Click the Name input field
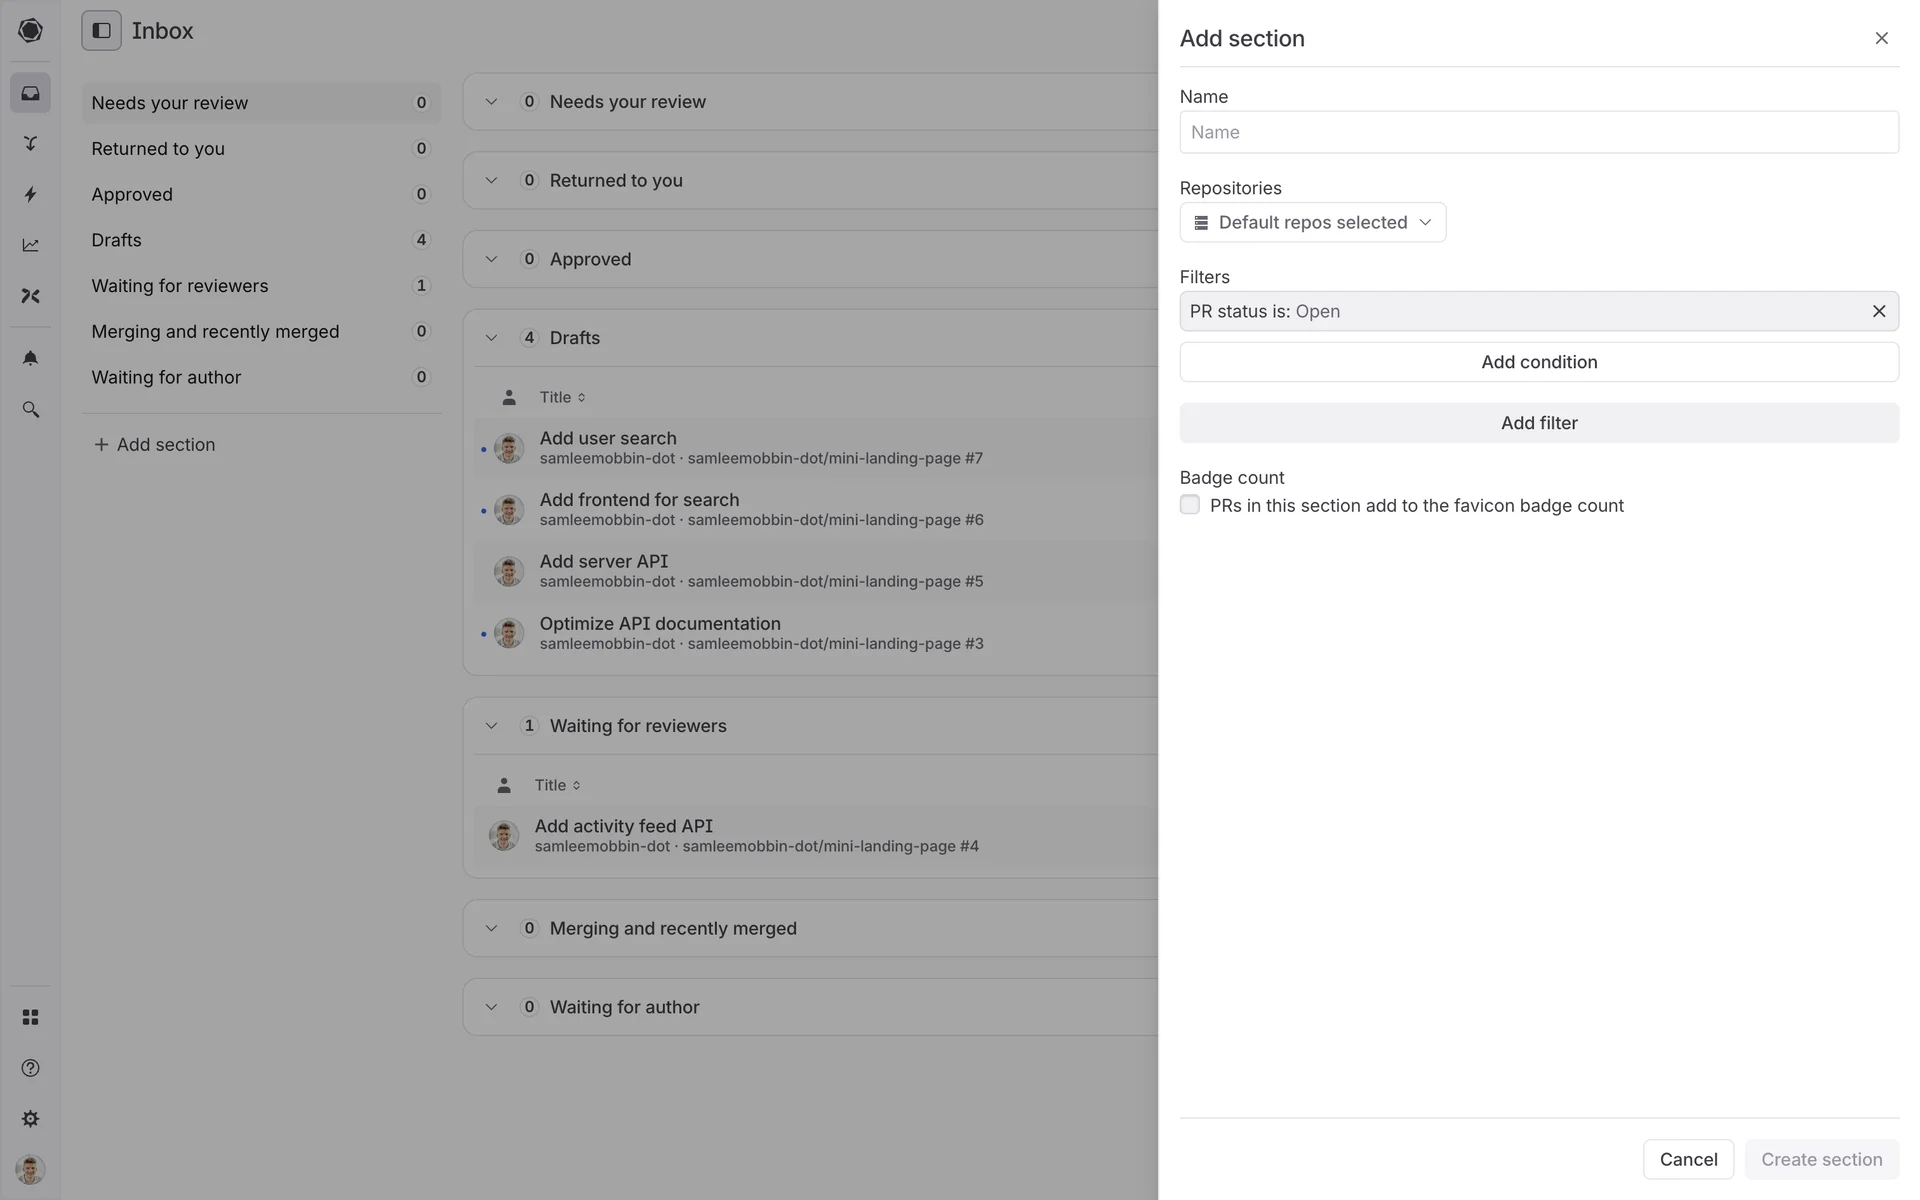 point(1538,132)
